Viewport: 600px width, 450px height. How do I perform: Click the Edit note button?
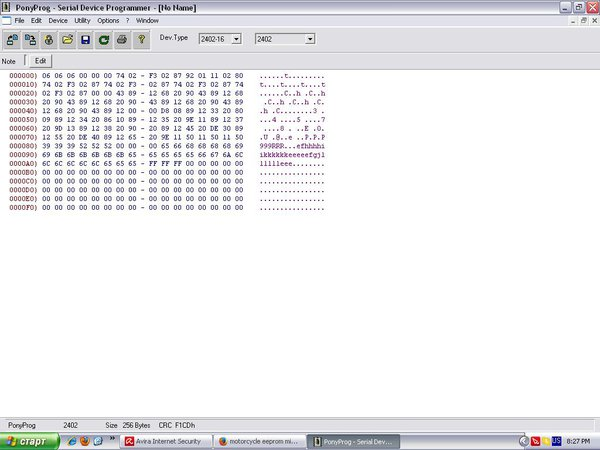pyautogui.click(x=41, y=61)
